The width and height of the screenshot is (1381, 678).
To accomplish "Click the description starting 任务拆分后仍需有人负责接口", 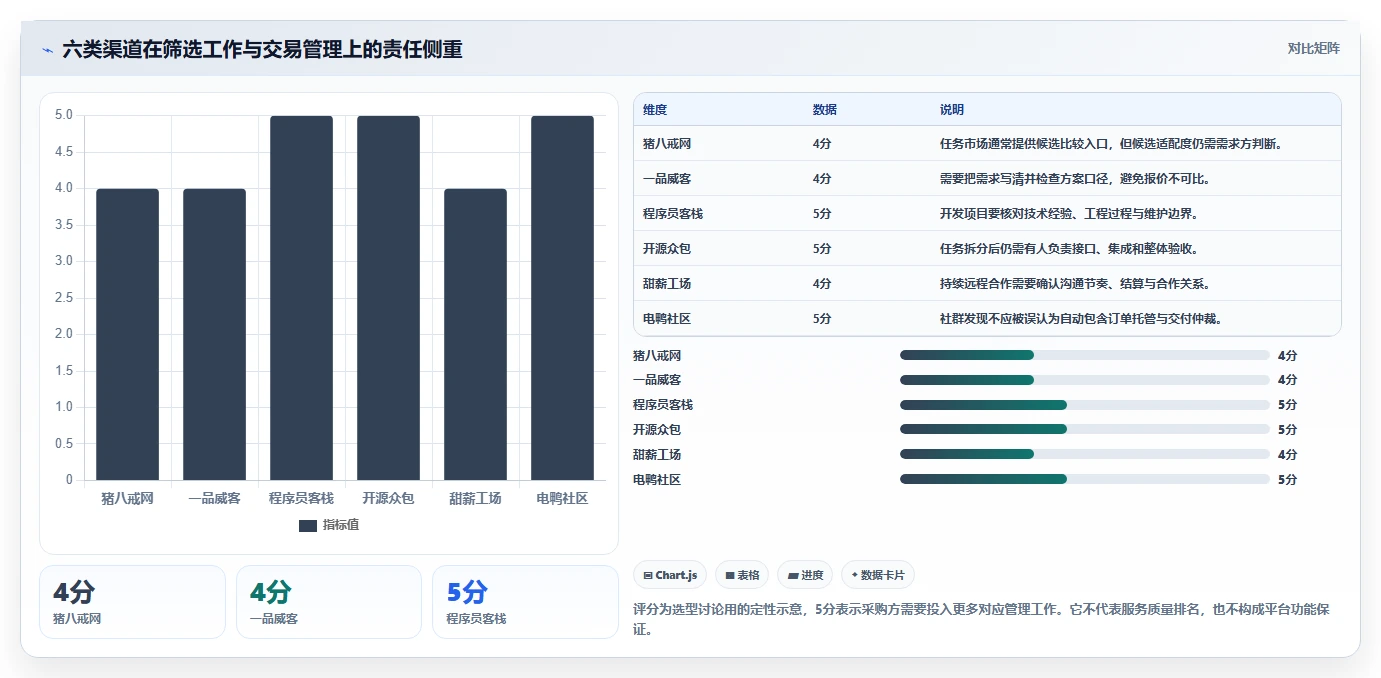I will point(1069,249).
